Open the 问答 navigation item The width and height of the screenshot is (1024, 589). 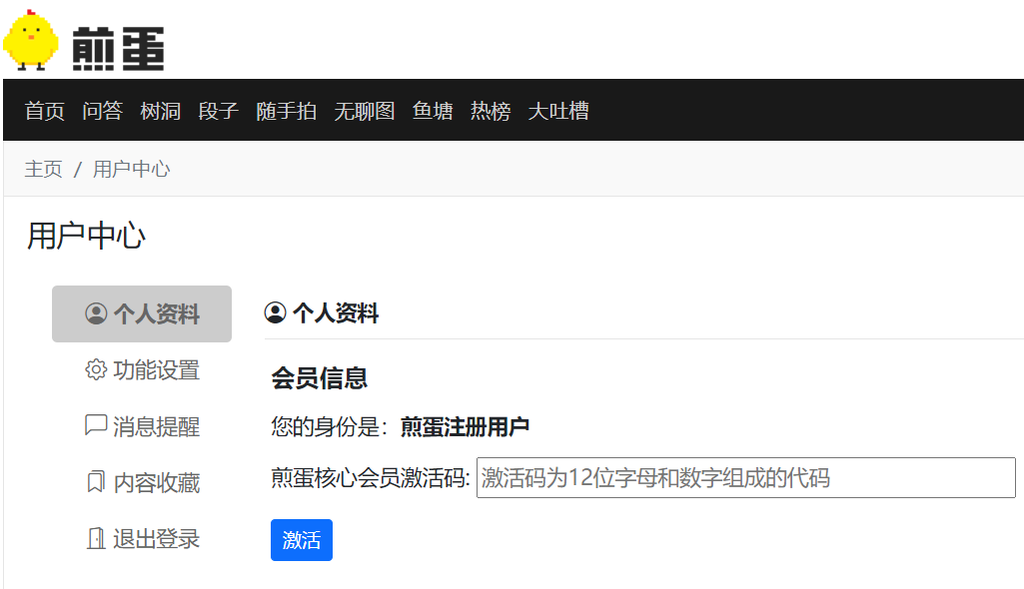103,111
